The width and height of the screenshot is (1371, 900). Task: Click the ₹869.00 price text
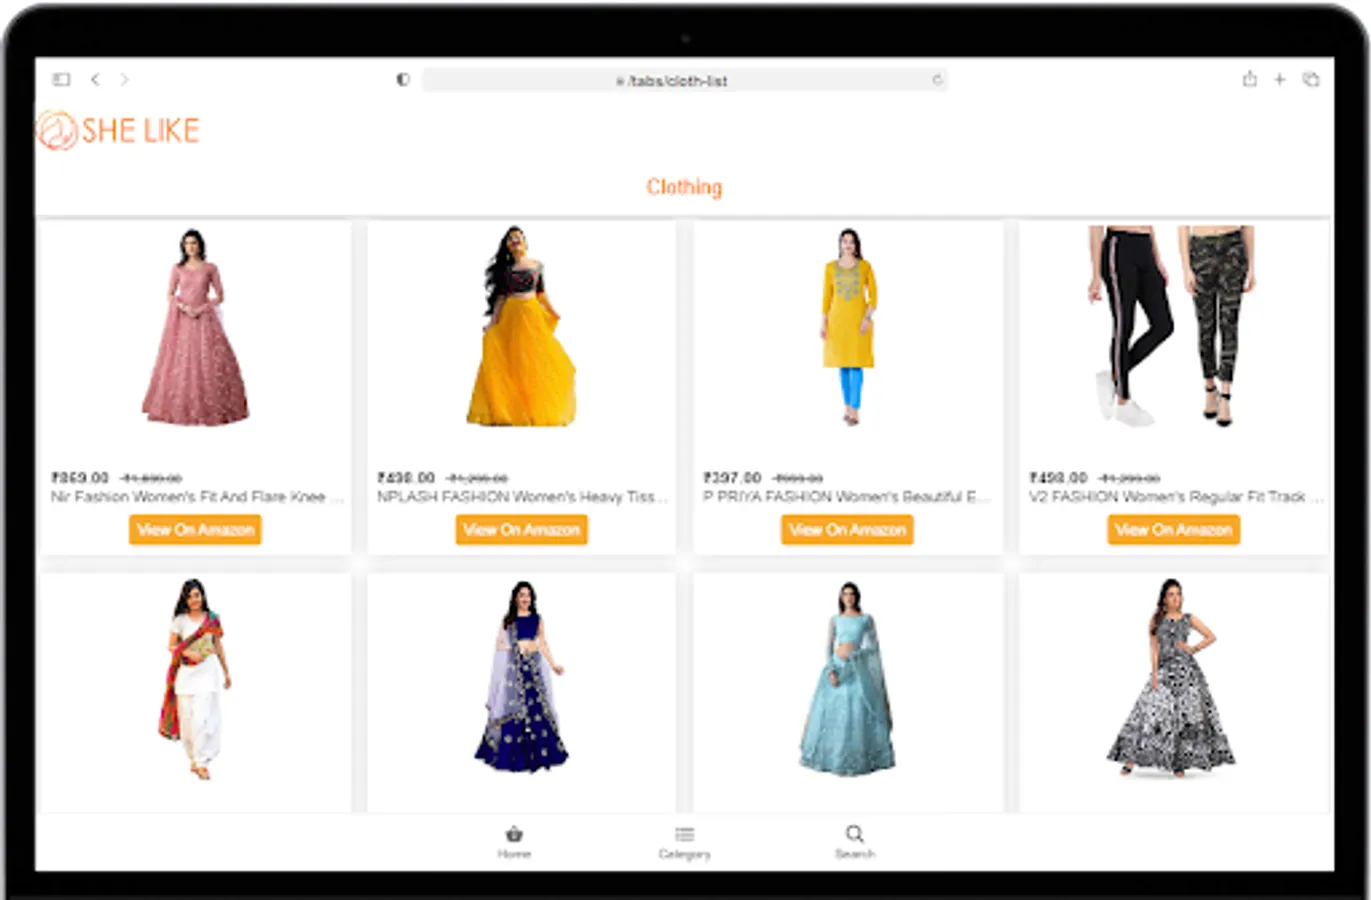pos(80,478)
